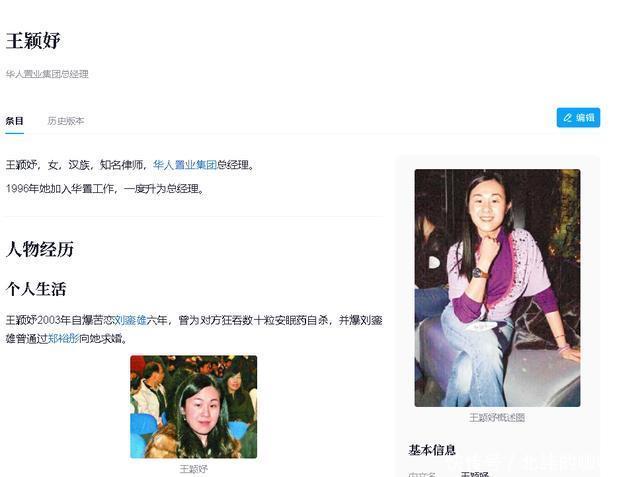Open the overview photo of woman in purple

pyautogui.click(x=497, y=288)
